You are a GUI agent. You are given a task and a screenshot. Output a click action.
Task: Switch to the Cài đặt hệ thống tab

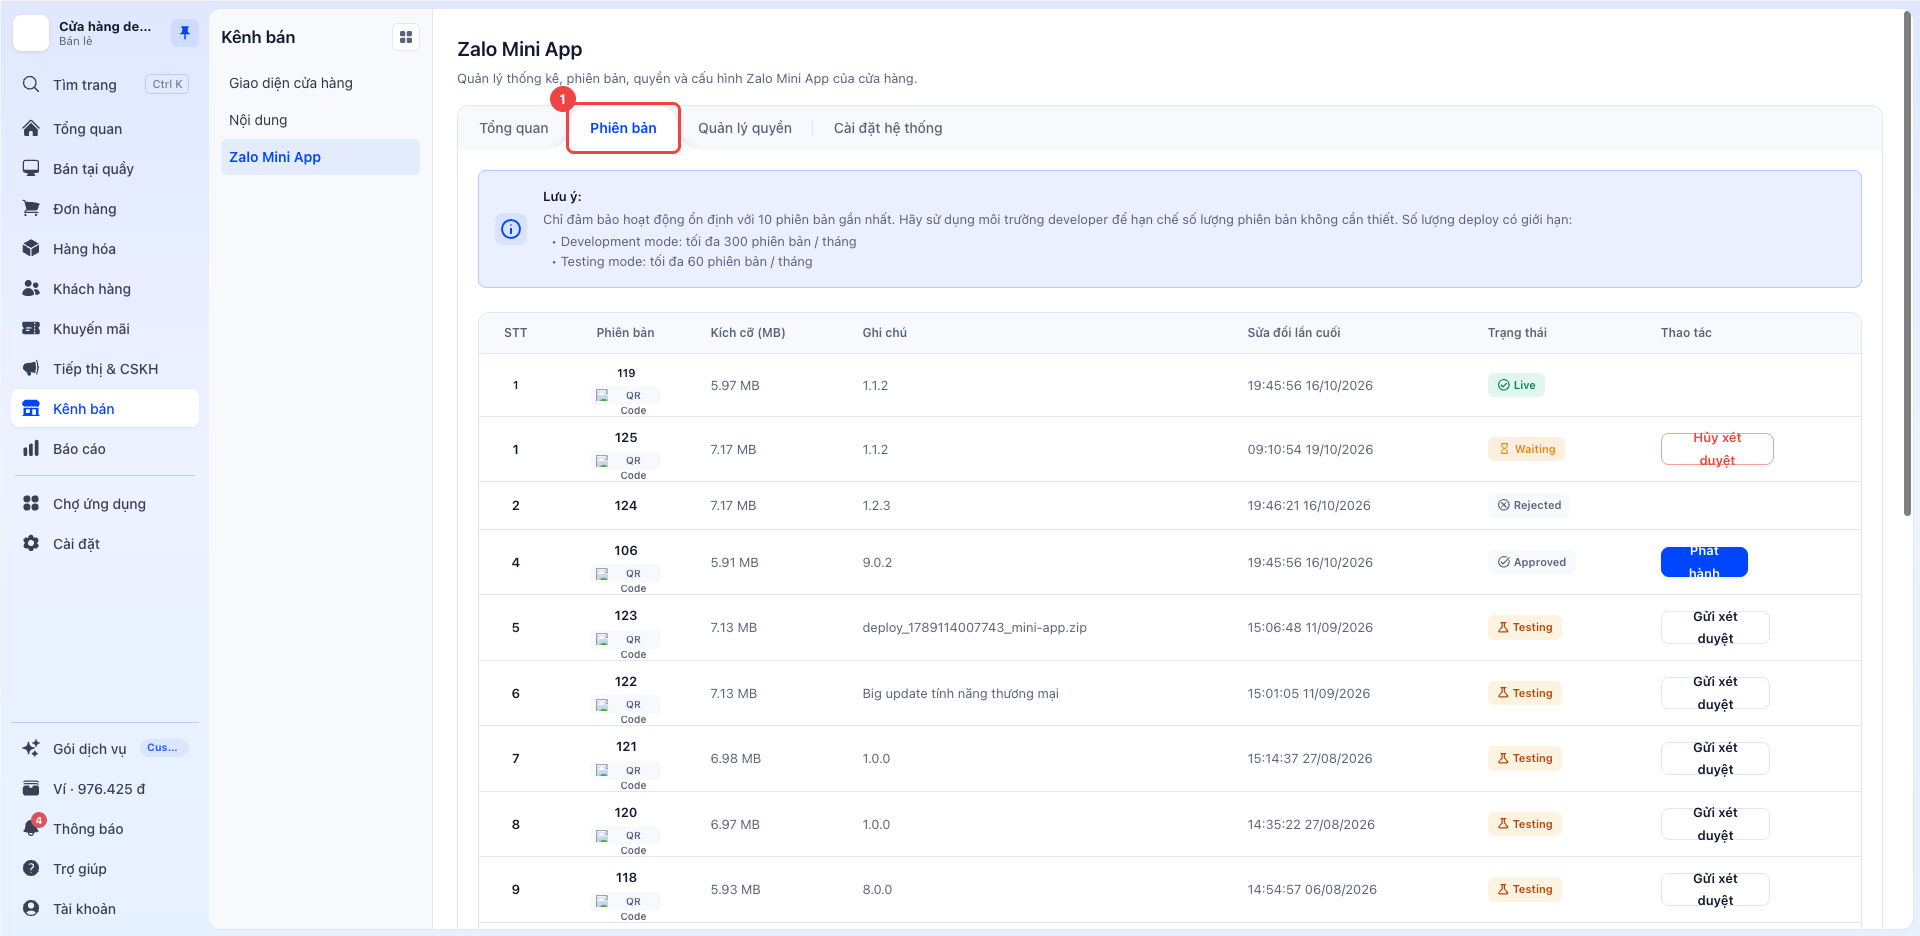tap(888, 128)
